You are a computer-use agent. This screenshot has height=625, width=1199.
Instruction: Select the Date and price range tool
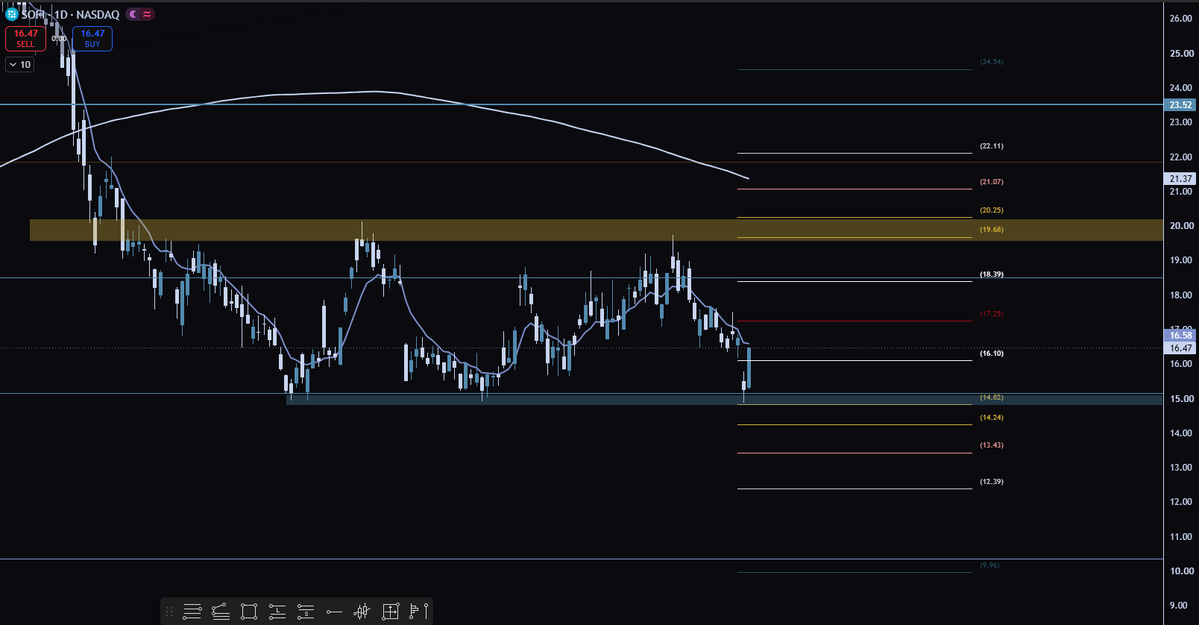coord(390,611)
